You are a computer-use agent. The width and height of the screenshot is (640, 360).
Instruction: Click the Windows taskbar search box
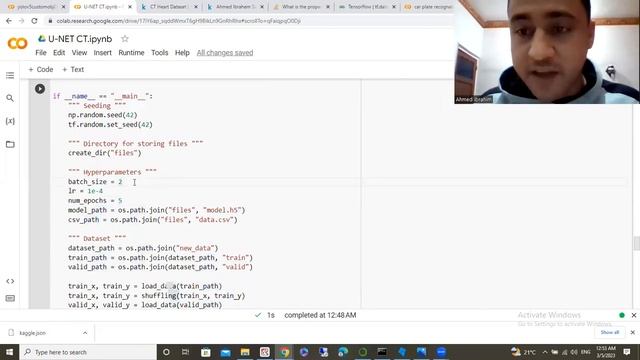click(x=88, y=352)
